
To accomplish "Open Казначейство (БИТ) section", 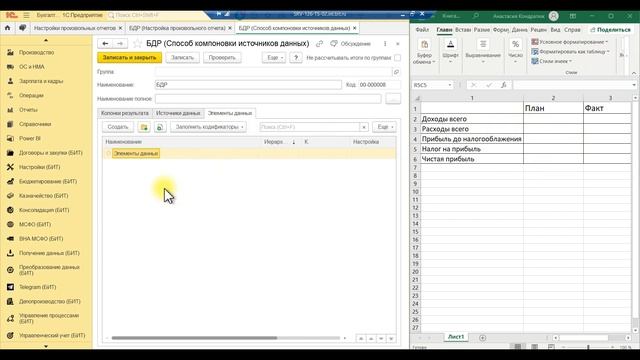I will click(43, 196).
